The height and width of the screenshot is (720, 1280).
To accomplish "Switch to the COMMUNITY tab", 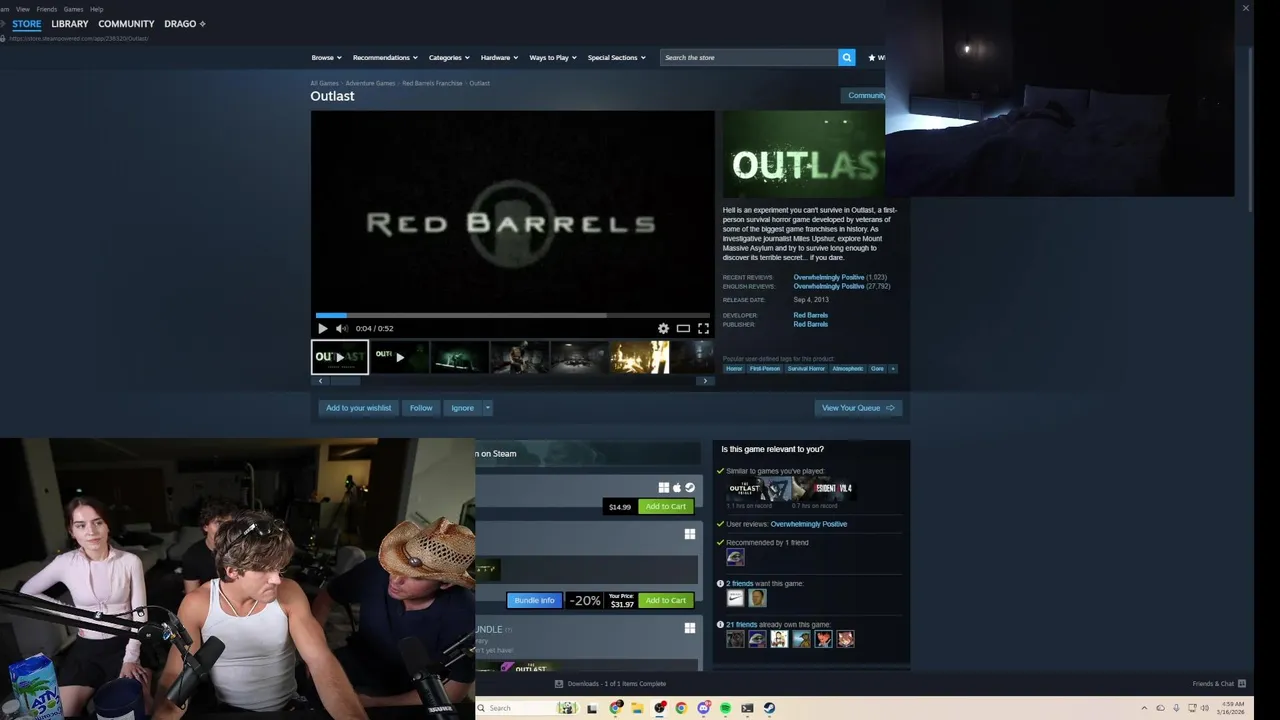I will [126, 24].
